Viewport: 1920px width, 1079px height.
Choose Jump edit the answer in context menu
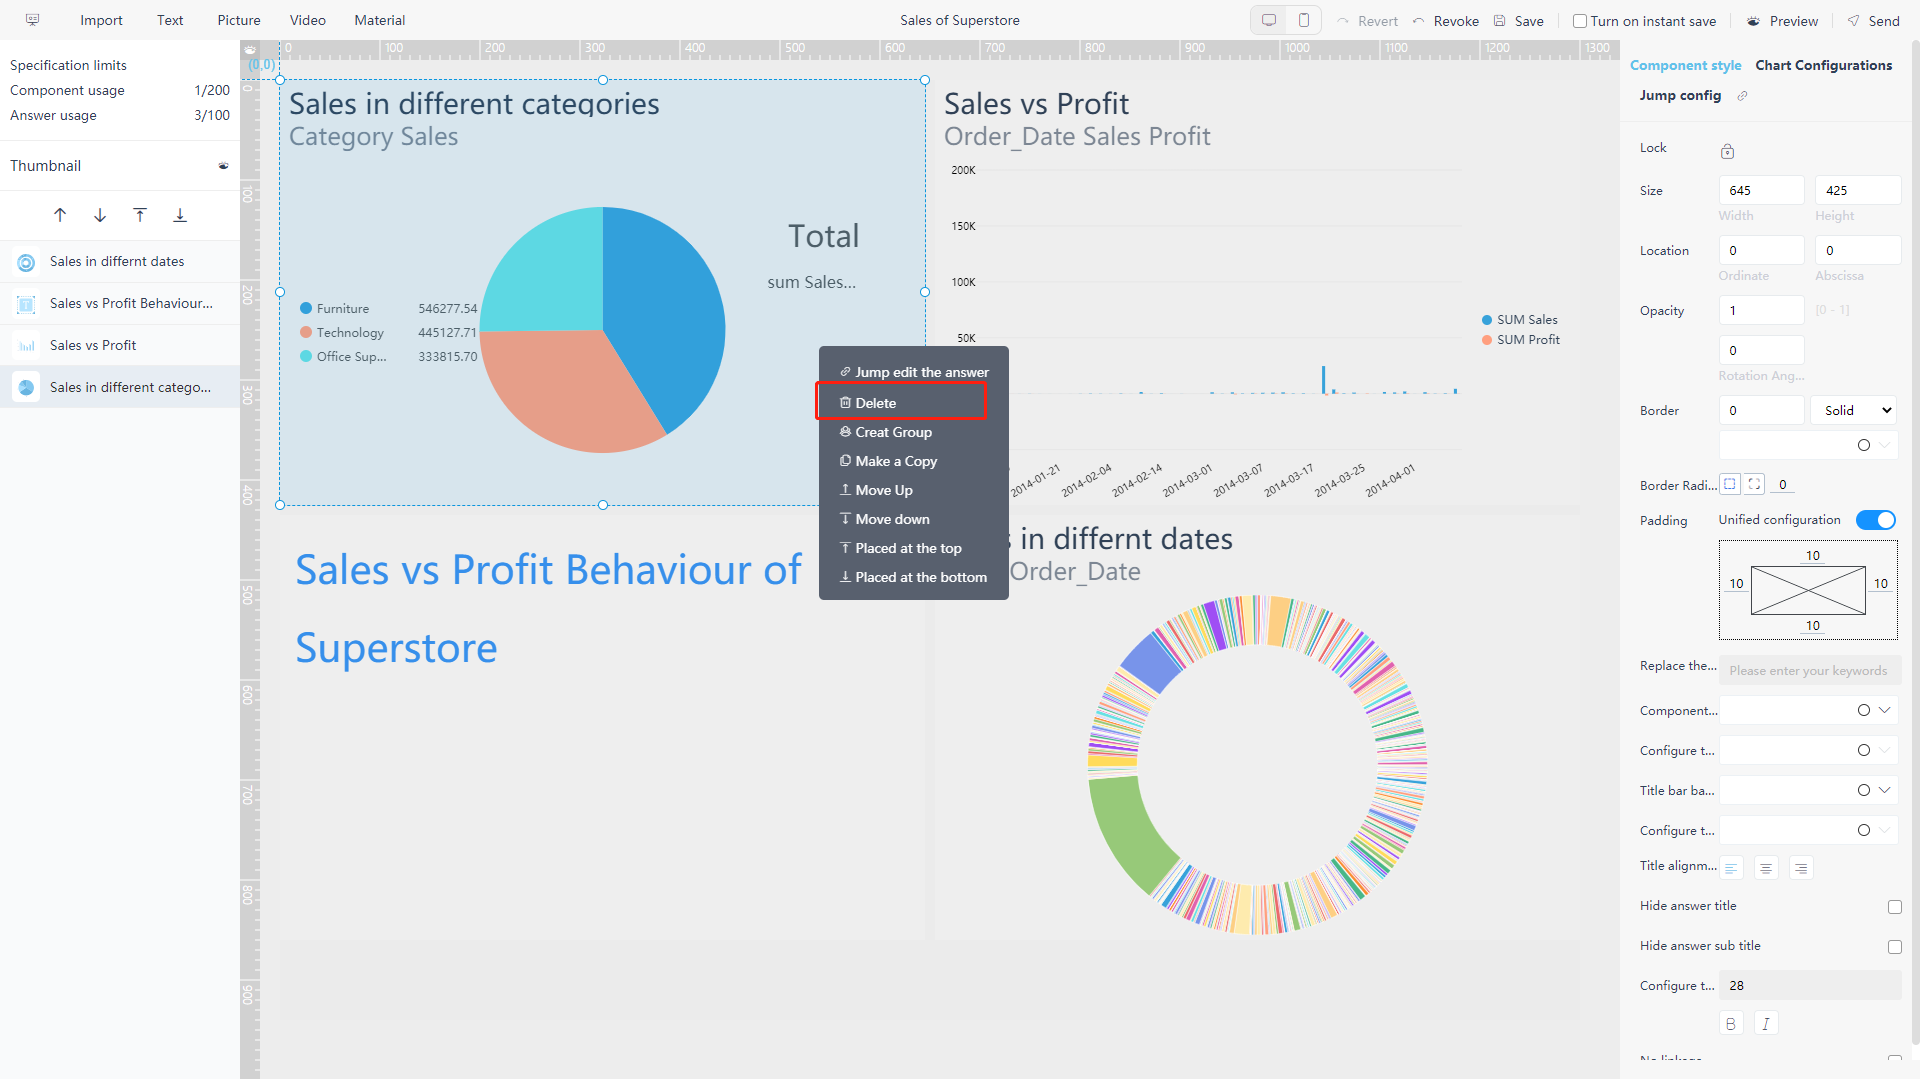[914, 372]
